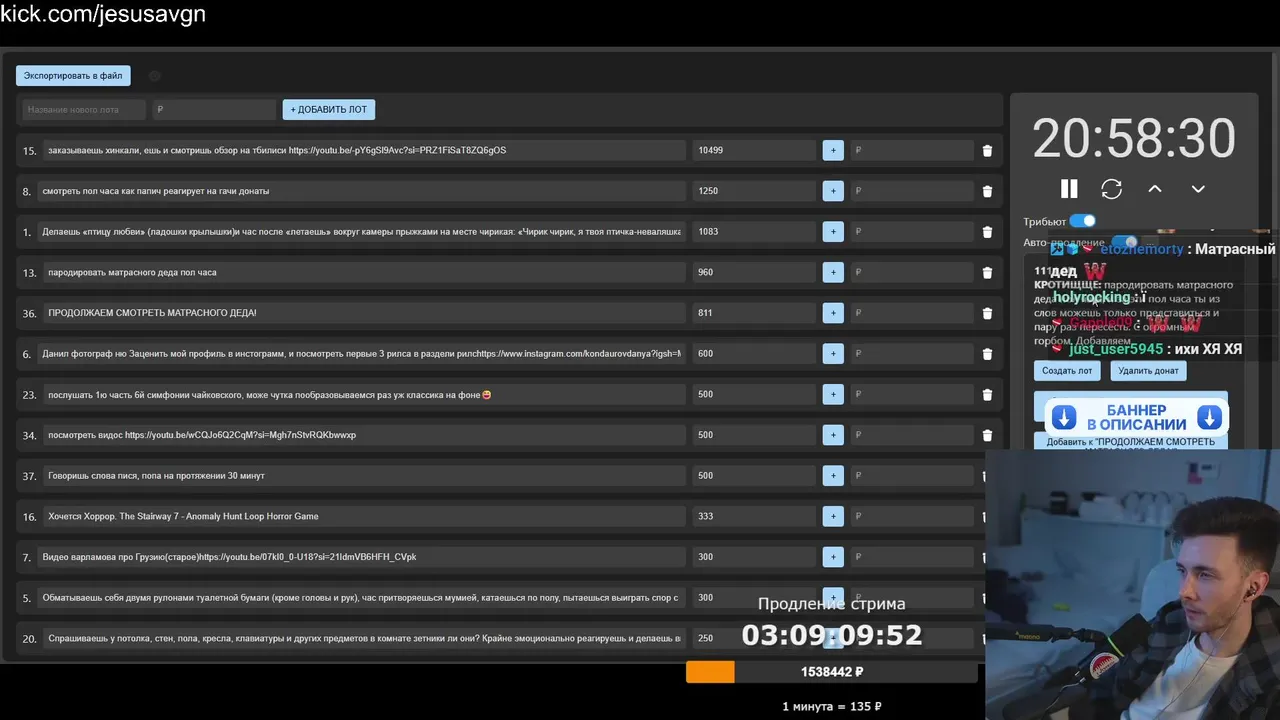The image size is (1280, 720).
Task: Add amount to lot 15 with plus button
Action: click(833, 150)
